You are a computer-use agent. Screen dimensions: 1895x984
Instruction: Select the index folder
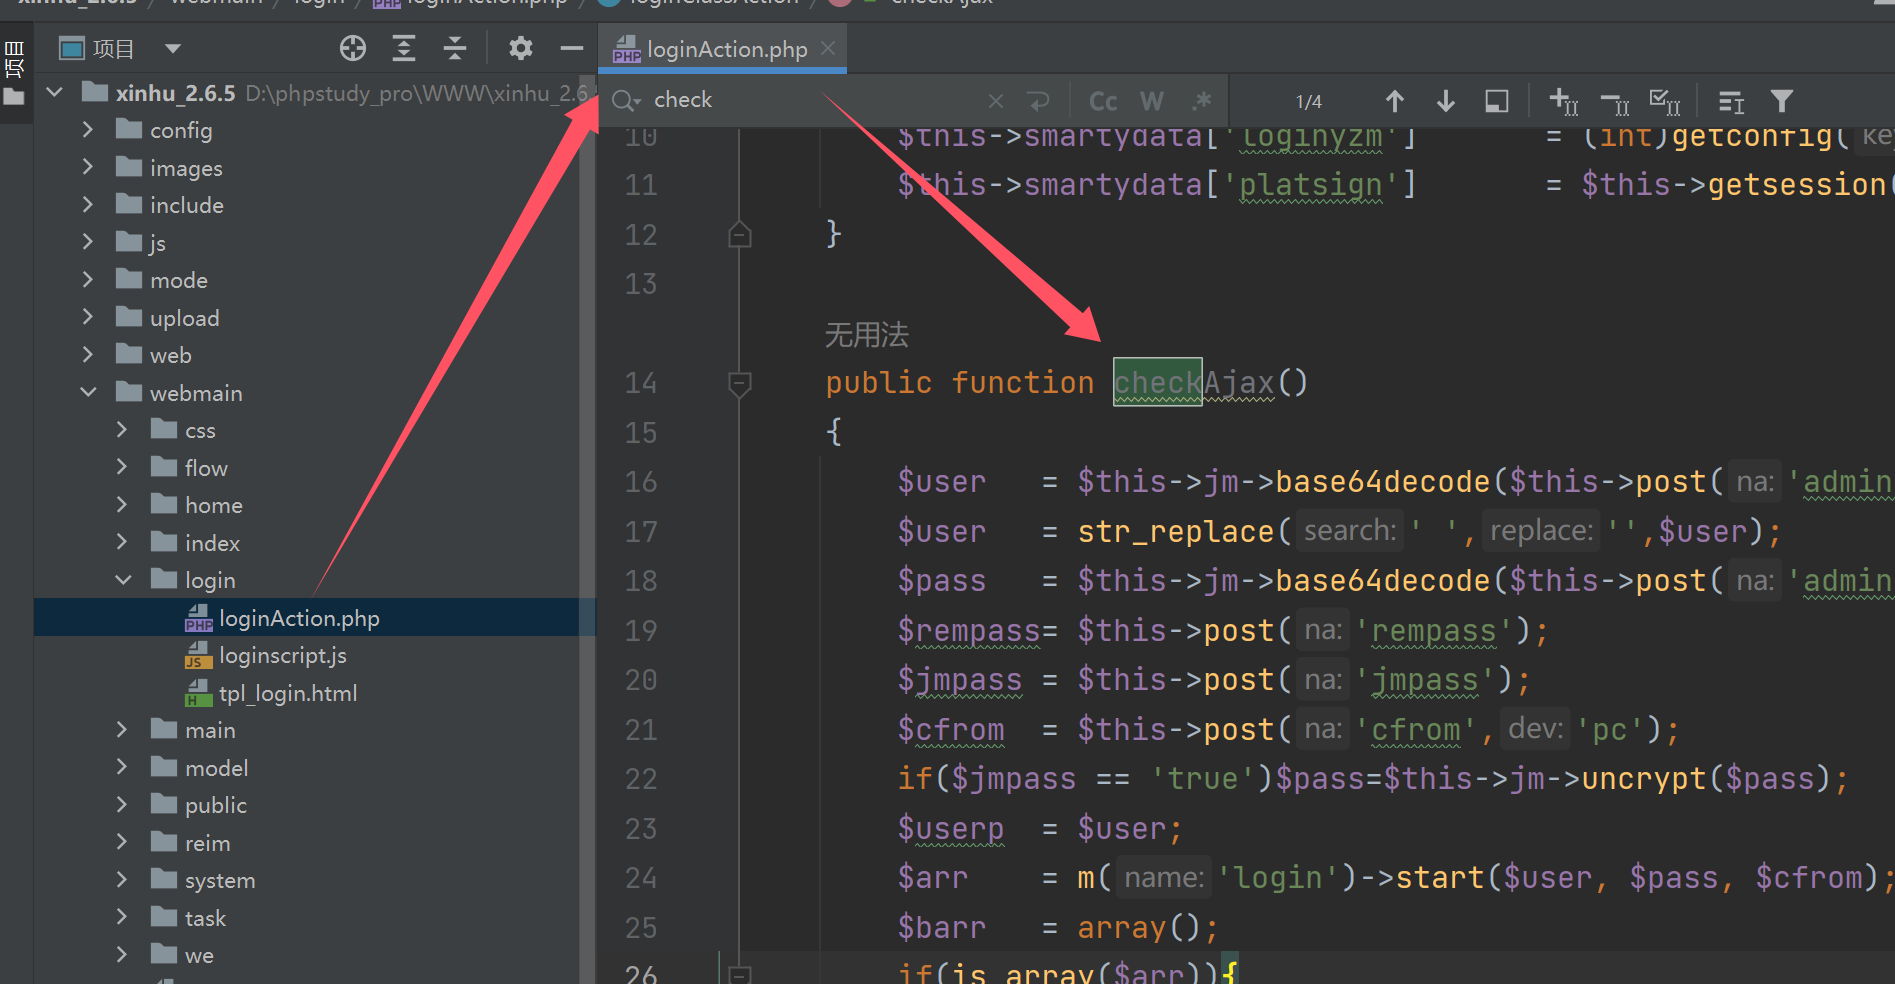click(212, 543)
